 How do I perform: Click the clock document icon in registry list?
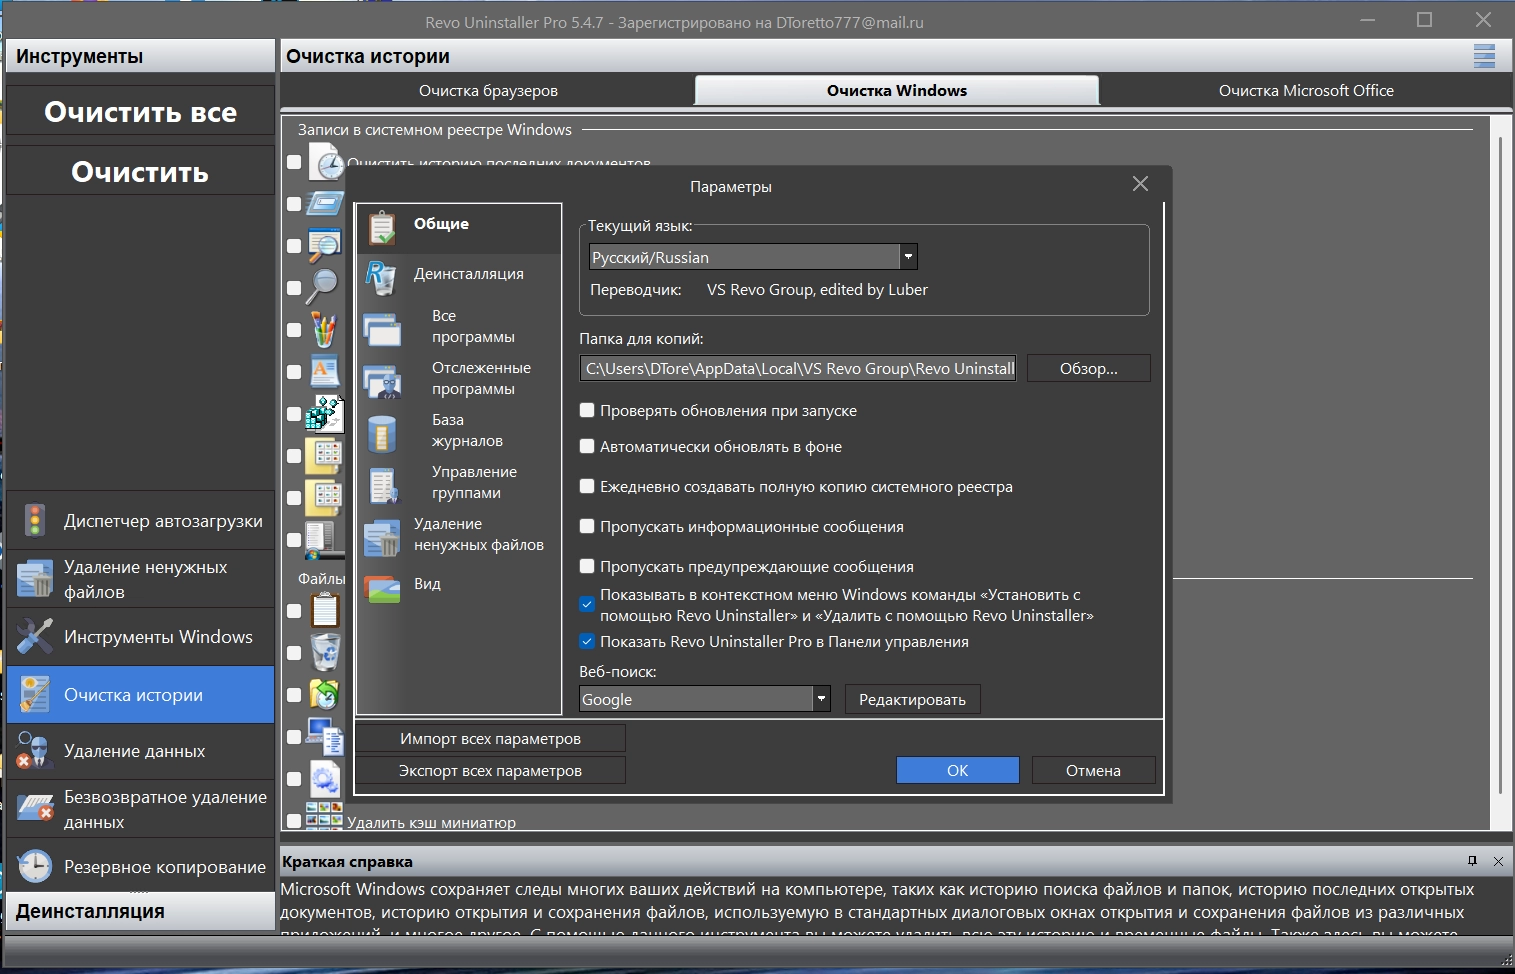326,161
